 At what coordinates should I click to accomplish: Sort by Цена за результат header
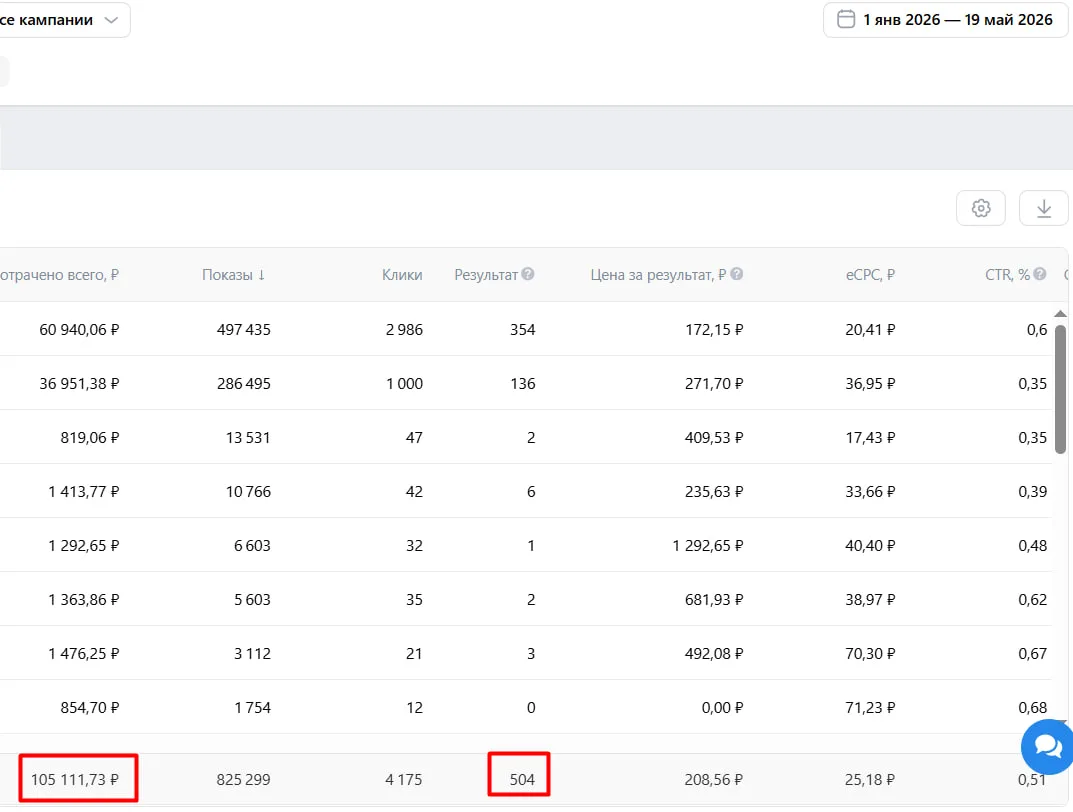pos(658,275)
